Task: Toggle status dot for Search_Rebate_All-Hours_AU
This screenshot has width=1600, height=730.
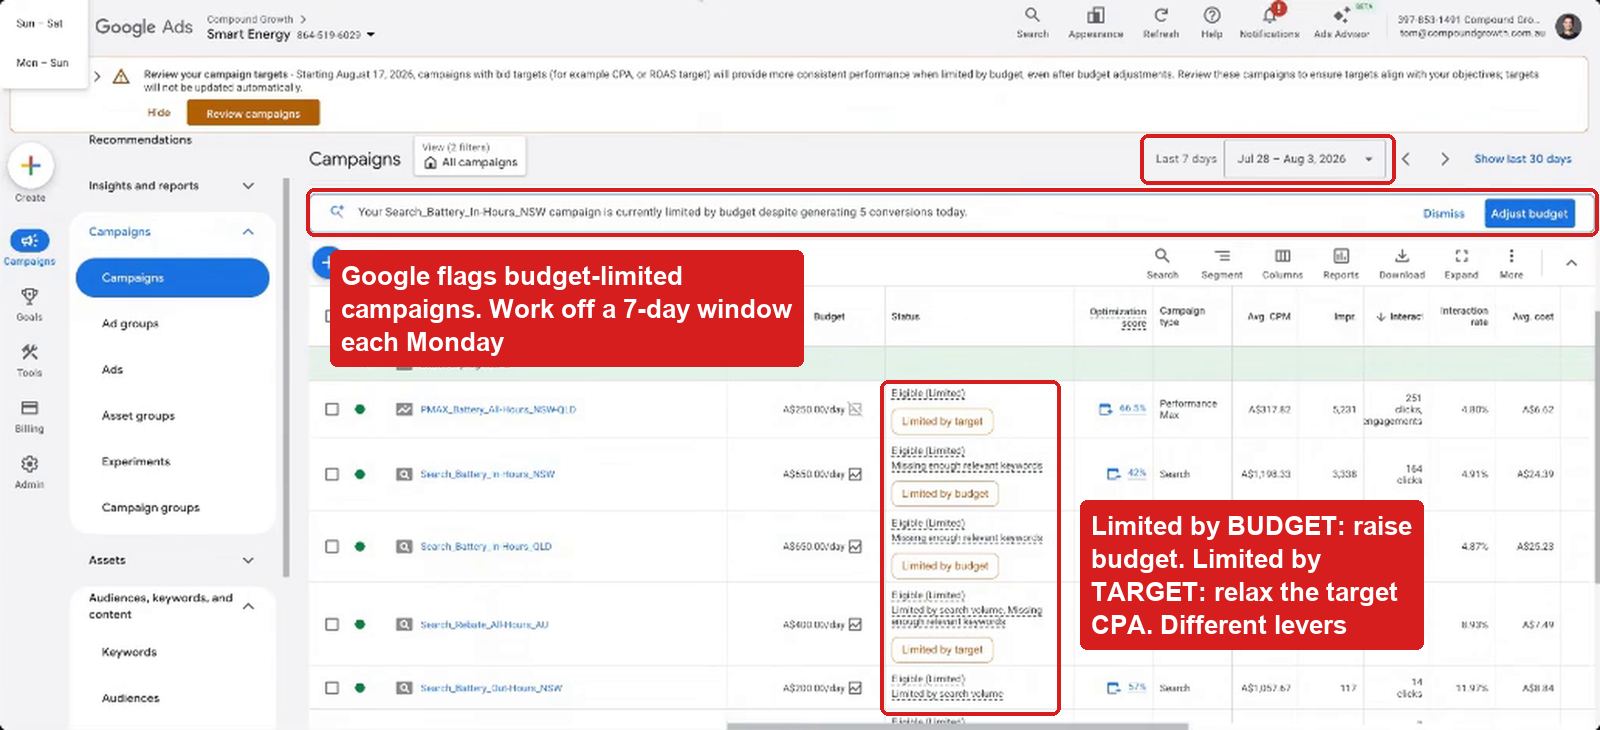Action: 360,624
